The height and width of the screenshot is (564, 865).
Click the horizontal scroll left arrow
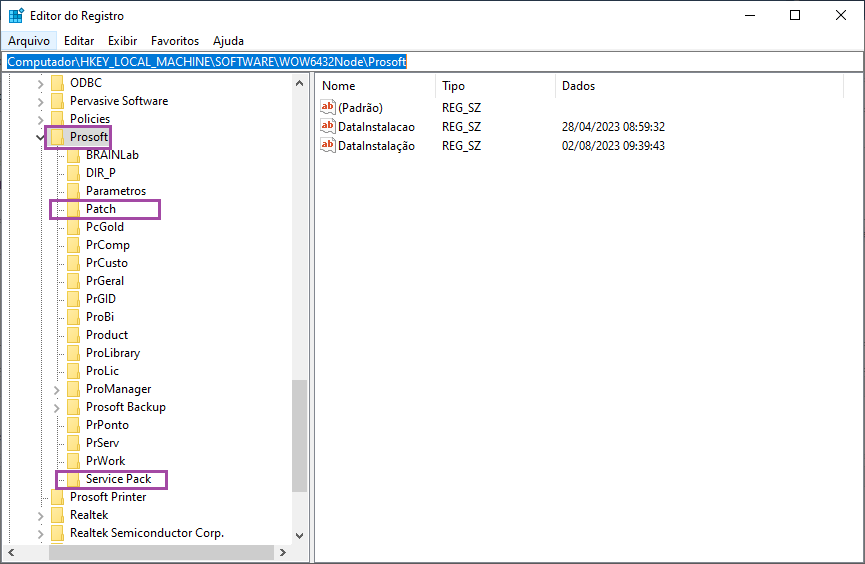(x=11, y=552)
